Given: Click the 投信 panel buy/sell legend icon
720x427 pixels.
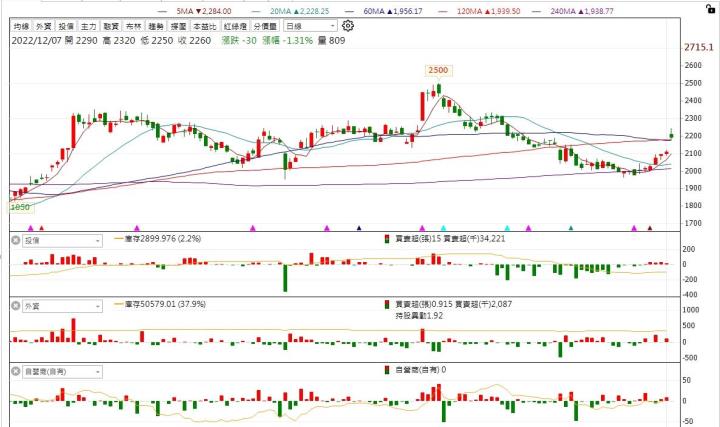Looking at the screenshot, I should [387, 239].
